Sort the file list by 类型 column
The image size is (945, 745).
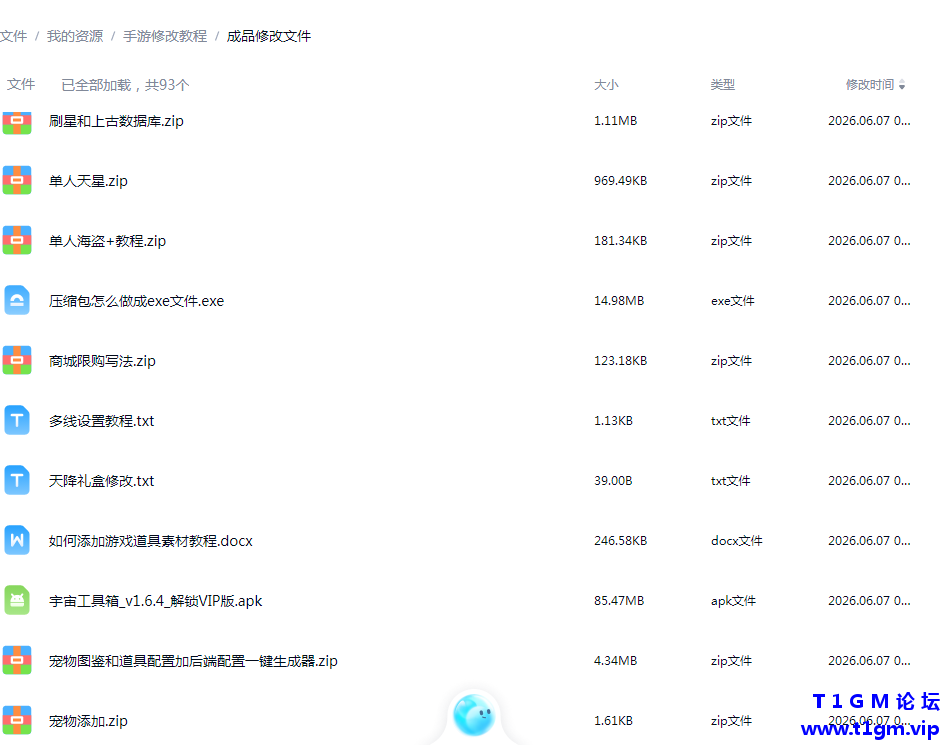click(723, 85)
